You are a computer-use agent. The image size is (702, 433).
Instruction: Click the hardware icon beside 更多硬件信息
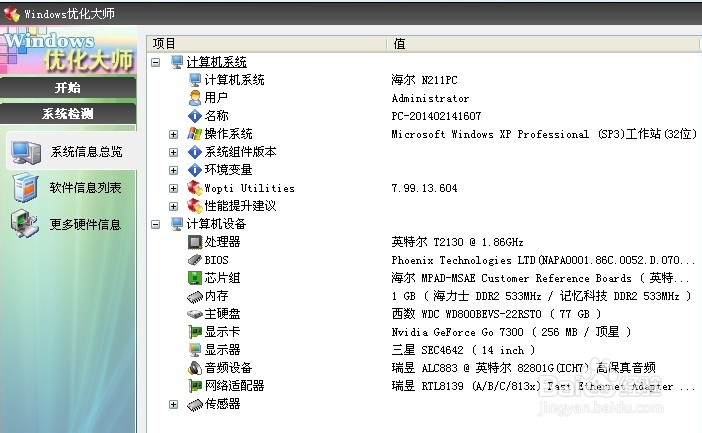click(26, 223)
